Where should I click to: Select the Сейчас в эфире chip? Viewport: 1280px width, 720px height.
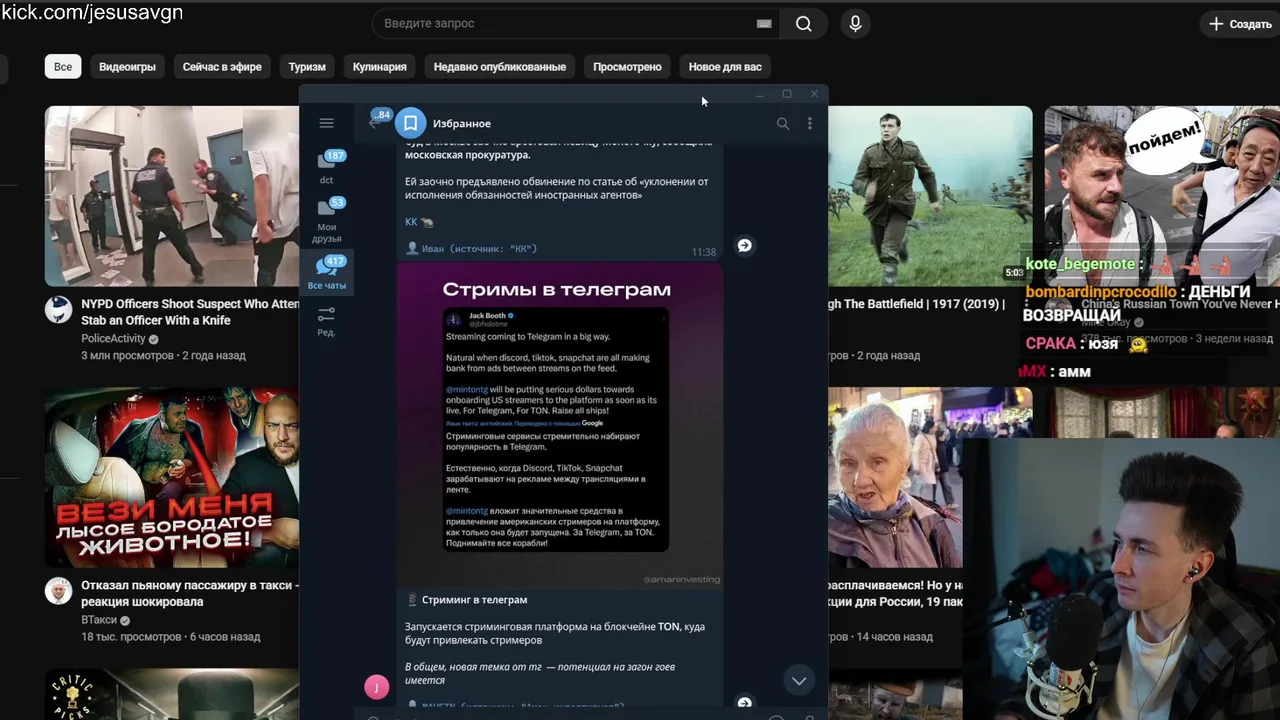coord(222,67)
